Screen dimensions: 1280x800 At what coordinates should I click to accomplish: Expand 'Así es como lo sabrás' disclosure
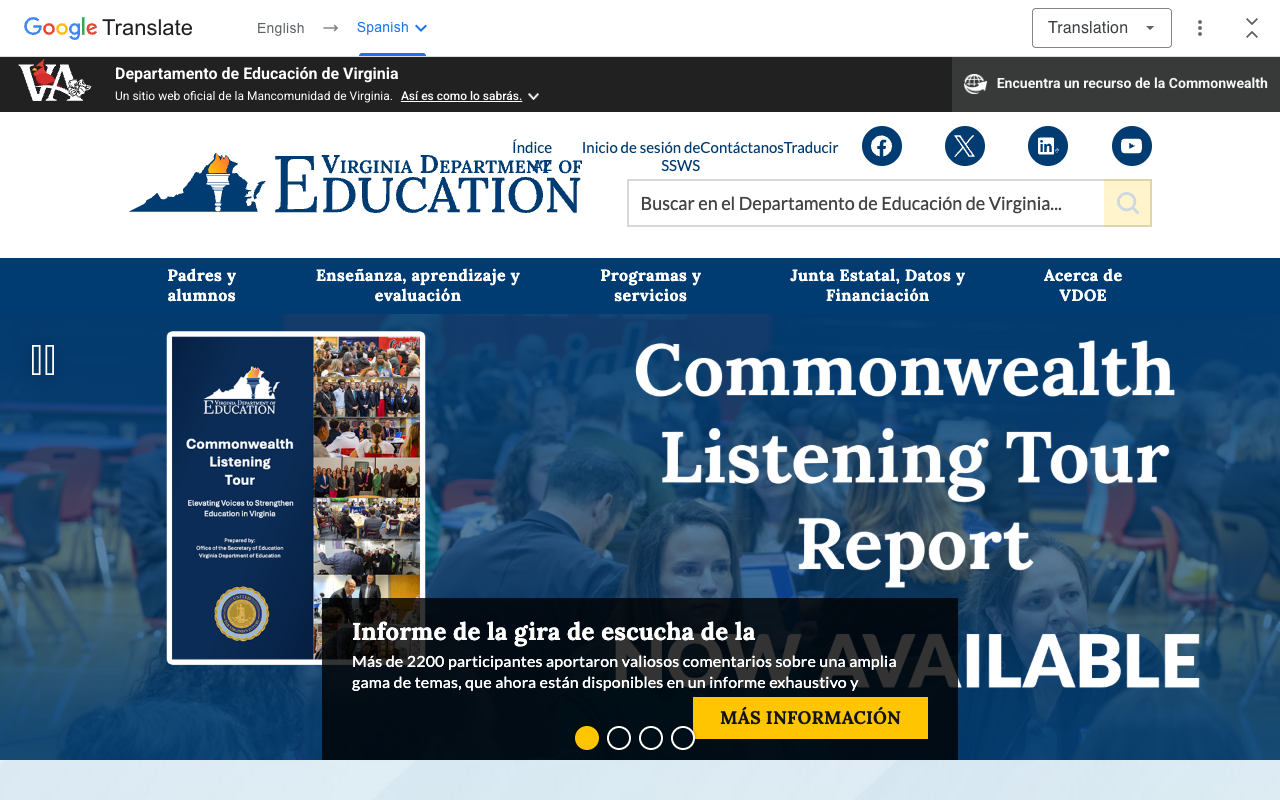tap(470, 96)
